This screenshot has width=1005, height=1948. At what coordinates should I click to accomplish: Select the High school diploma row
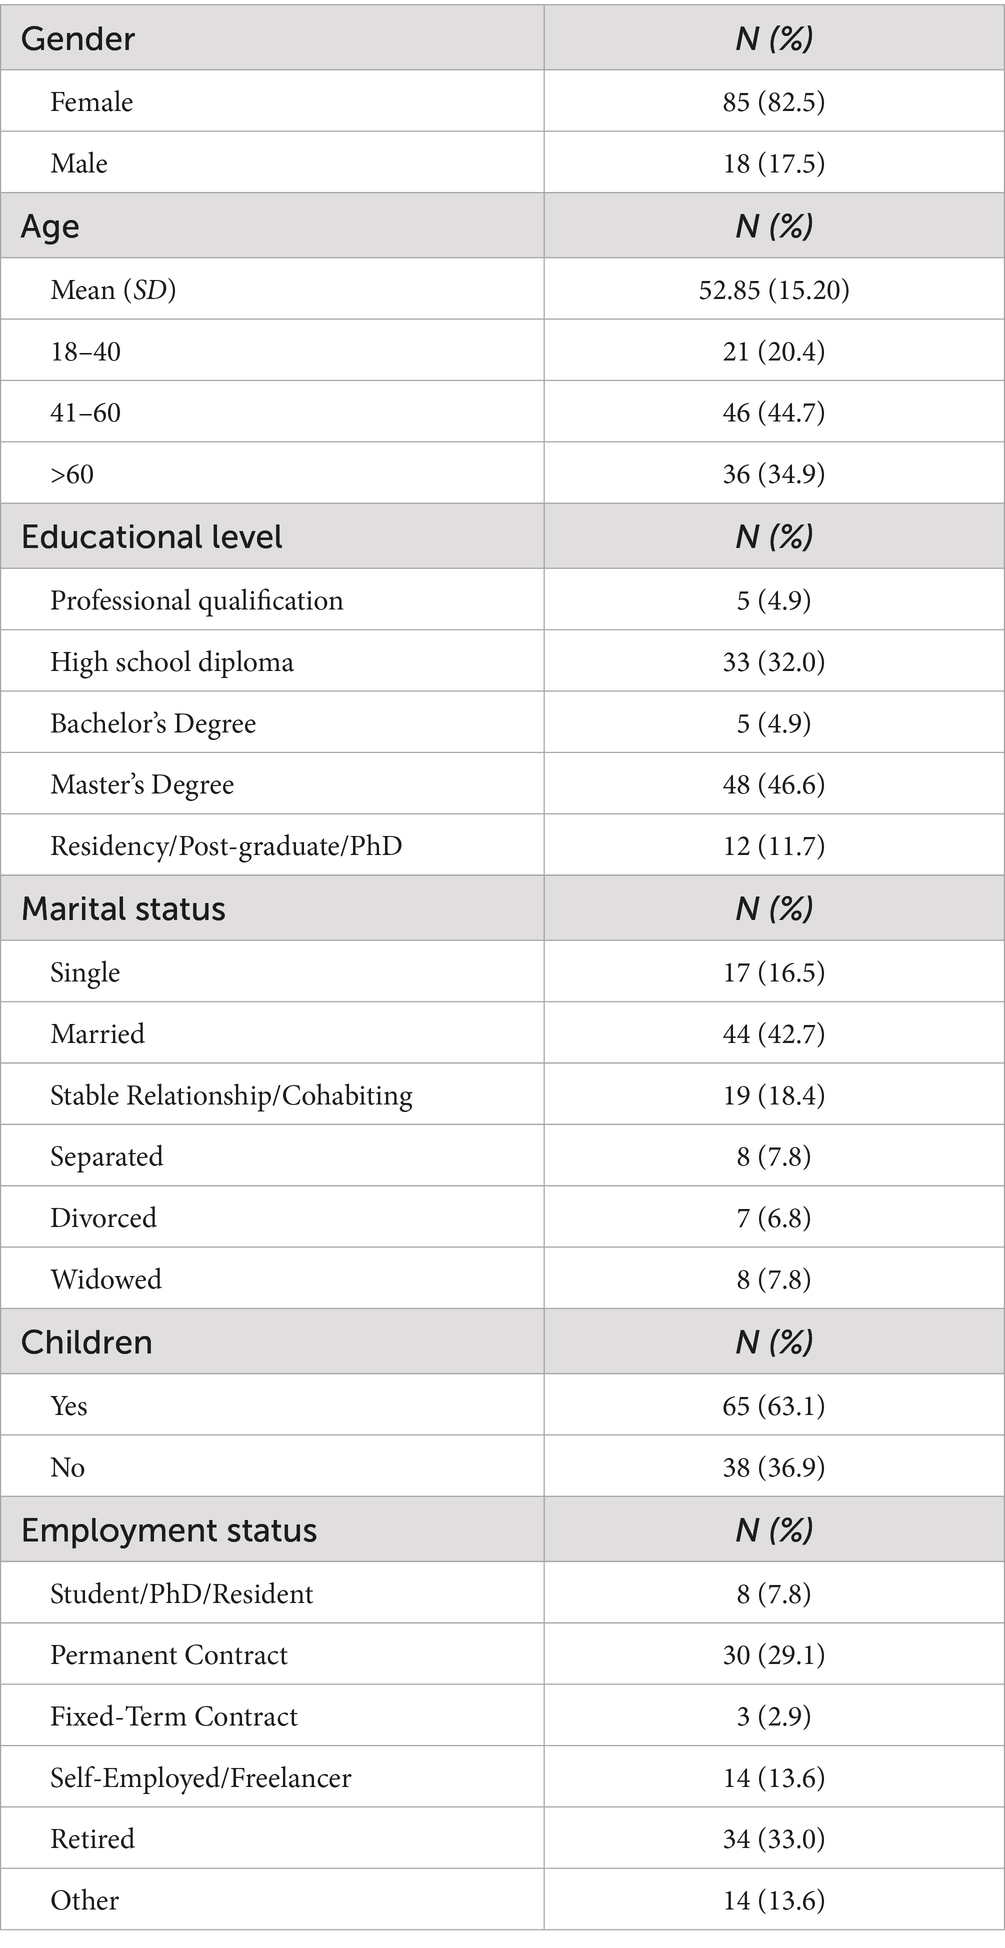pos(172,662)
